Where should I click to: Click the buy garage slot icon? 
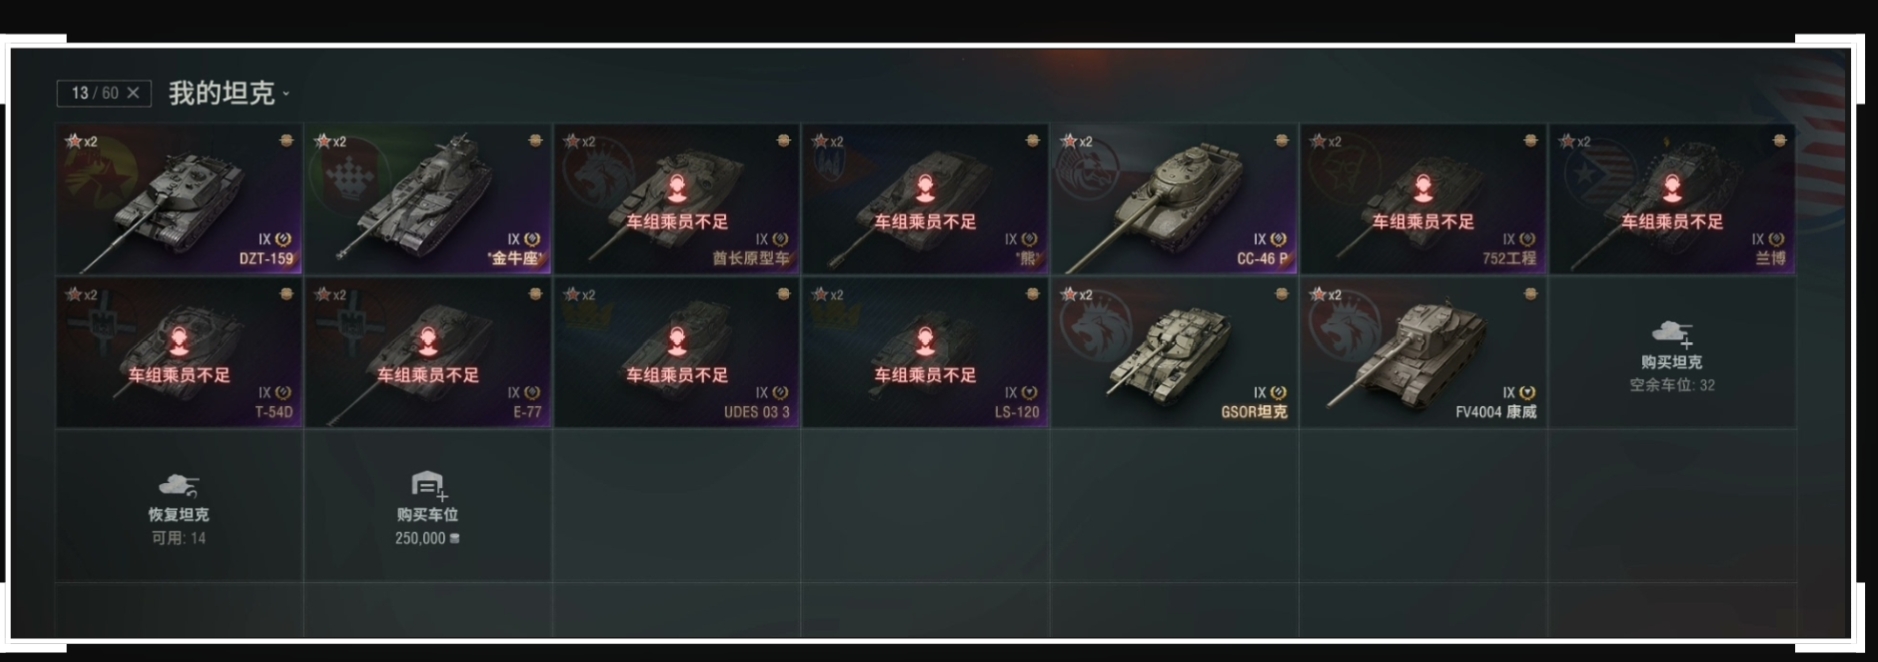428,486
